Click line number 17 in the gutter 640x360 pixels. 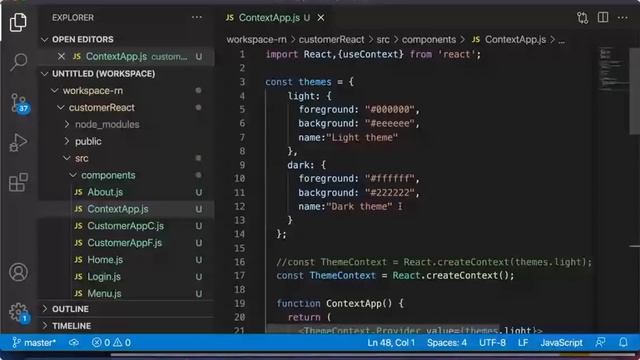(240, 276)
